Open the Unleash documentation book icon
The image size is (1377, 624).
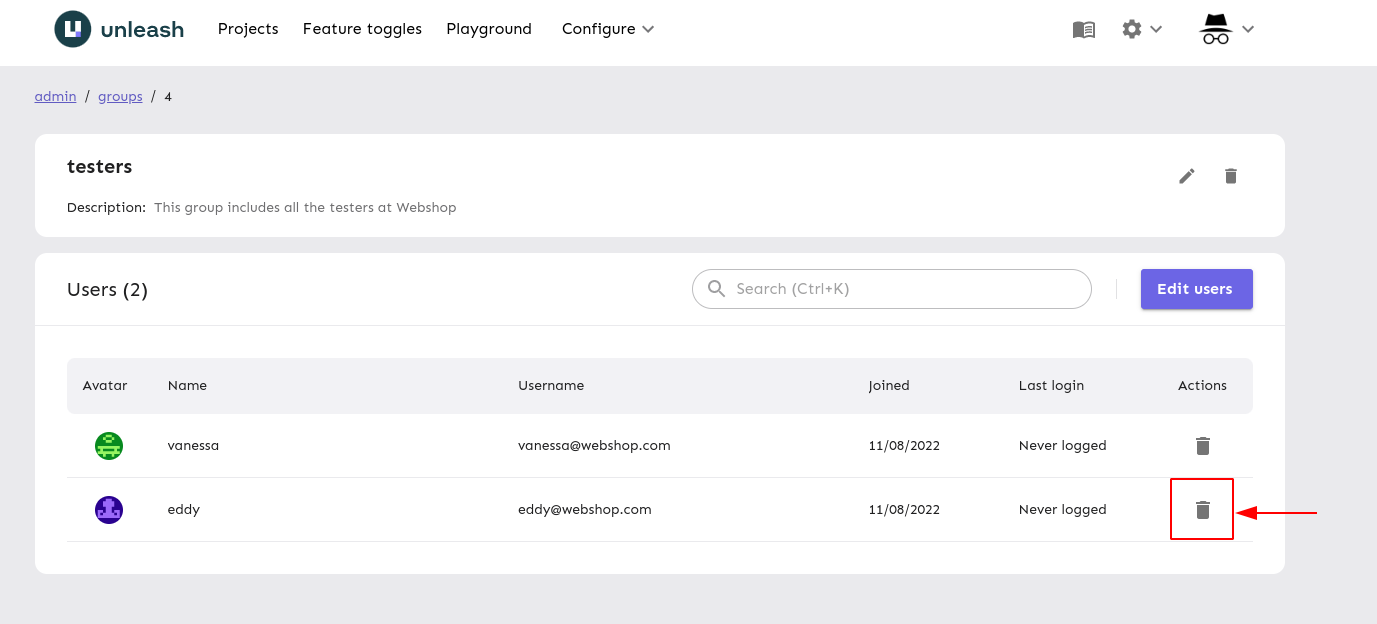(x=1083, y=29)
